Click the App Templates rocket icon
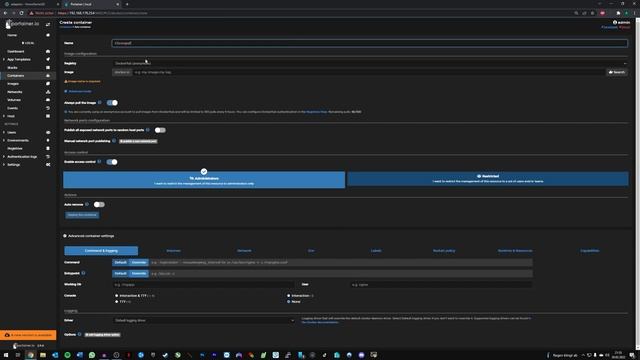Viewport: 640px width, 360px height. coord(48,60)
